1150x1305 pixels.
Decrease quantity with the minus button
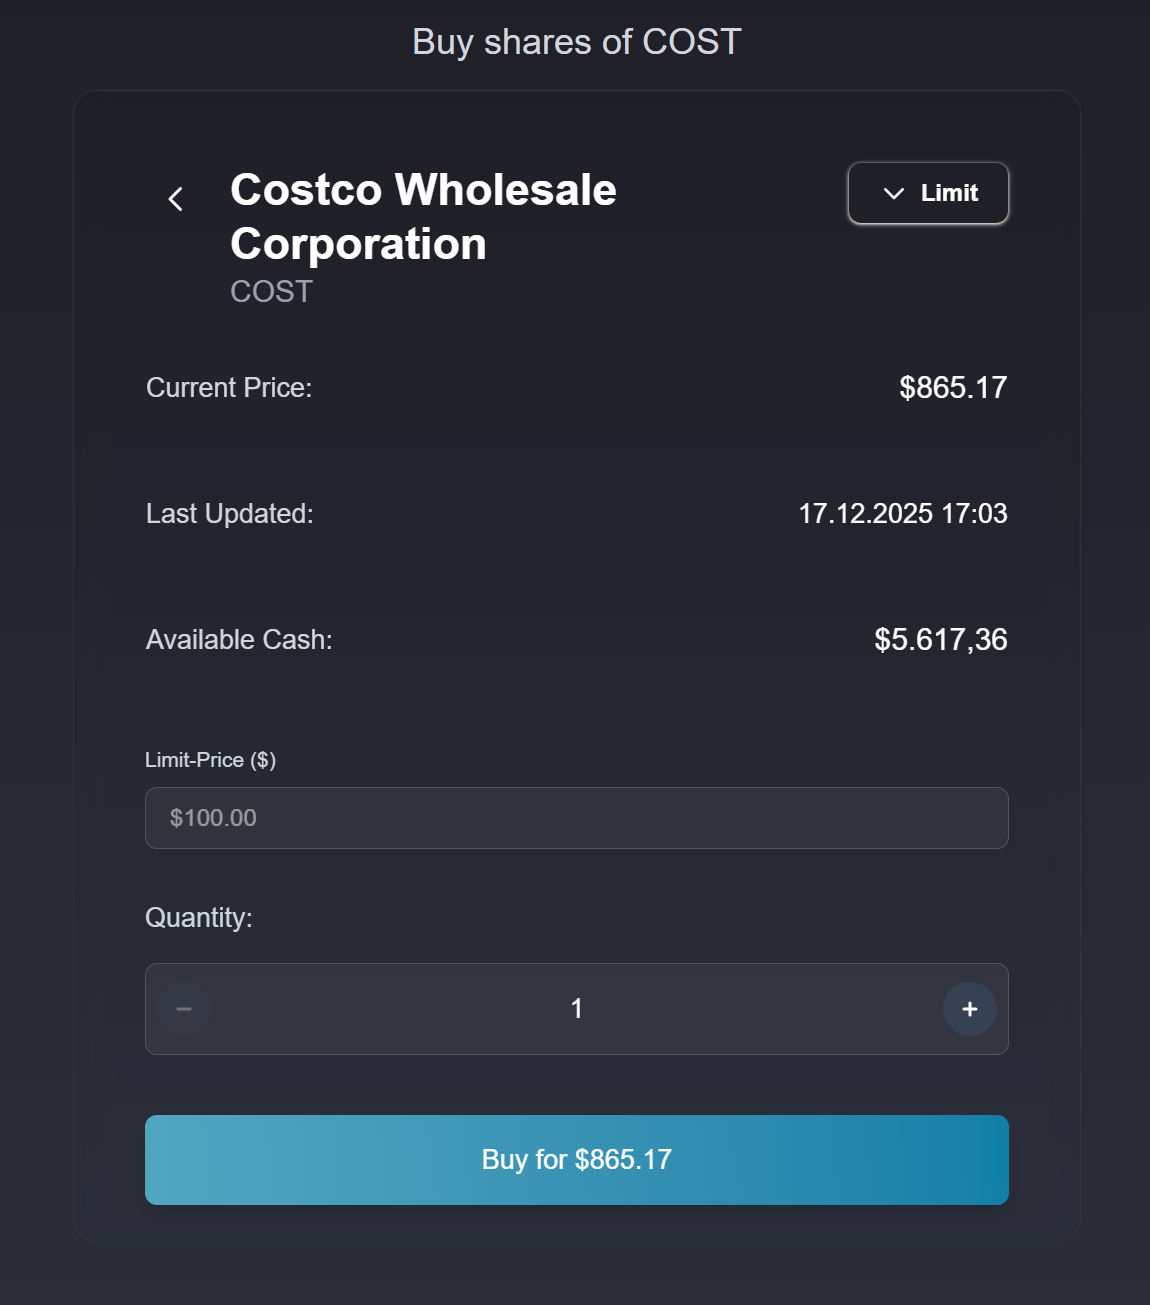click(x=184, y=1009)
